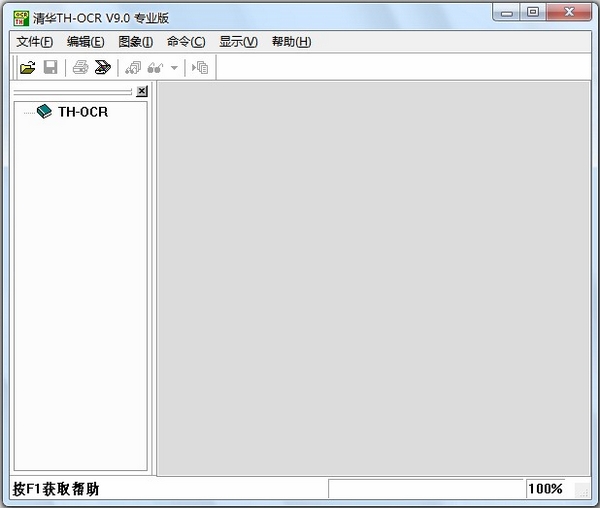This screenshot has height=508, width=600.
Task: Open the 显示(V) menu
Action: tap(238, 41)
